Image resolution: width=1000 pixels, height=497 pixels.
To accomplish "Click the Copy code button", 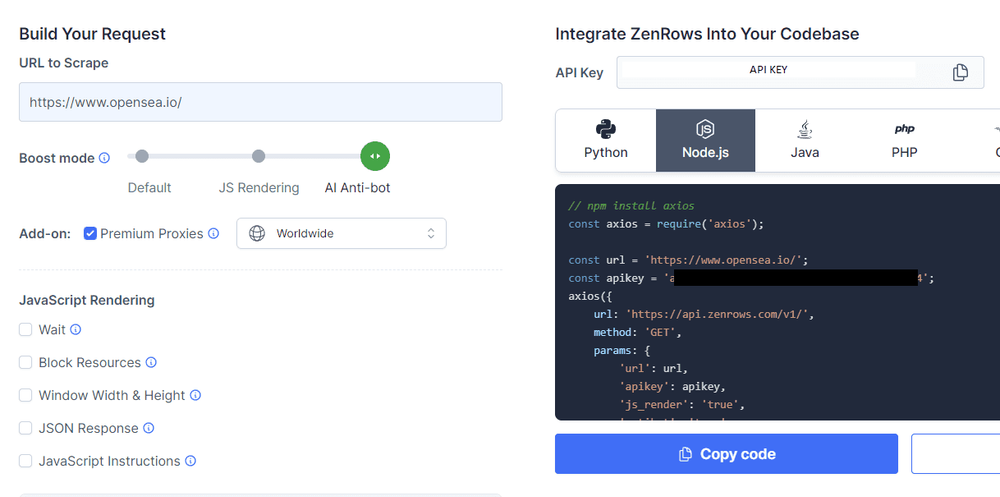I will pyautogui.click(x=726, y=454).
